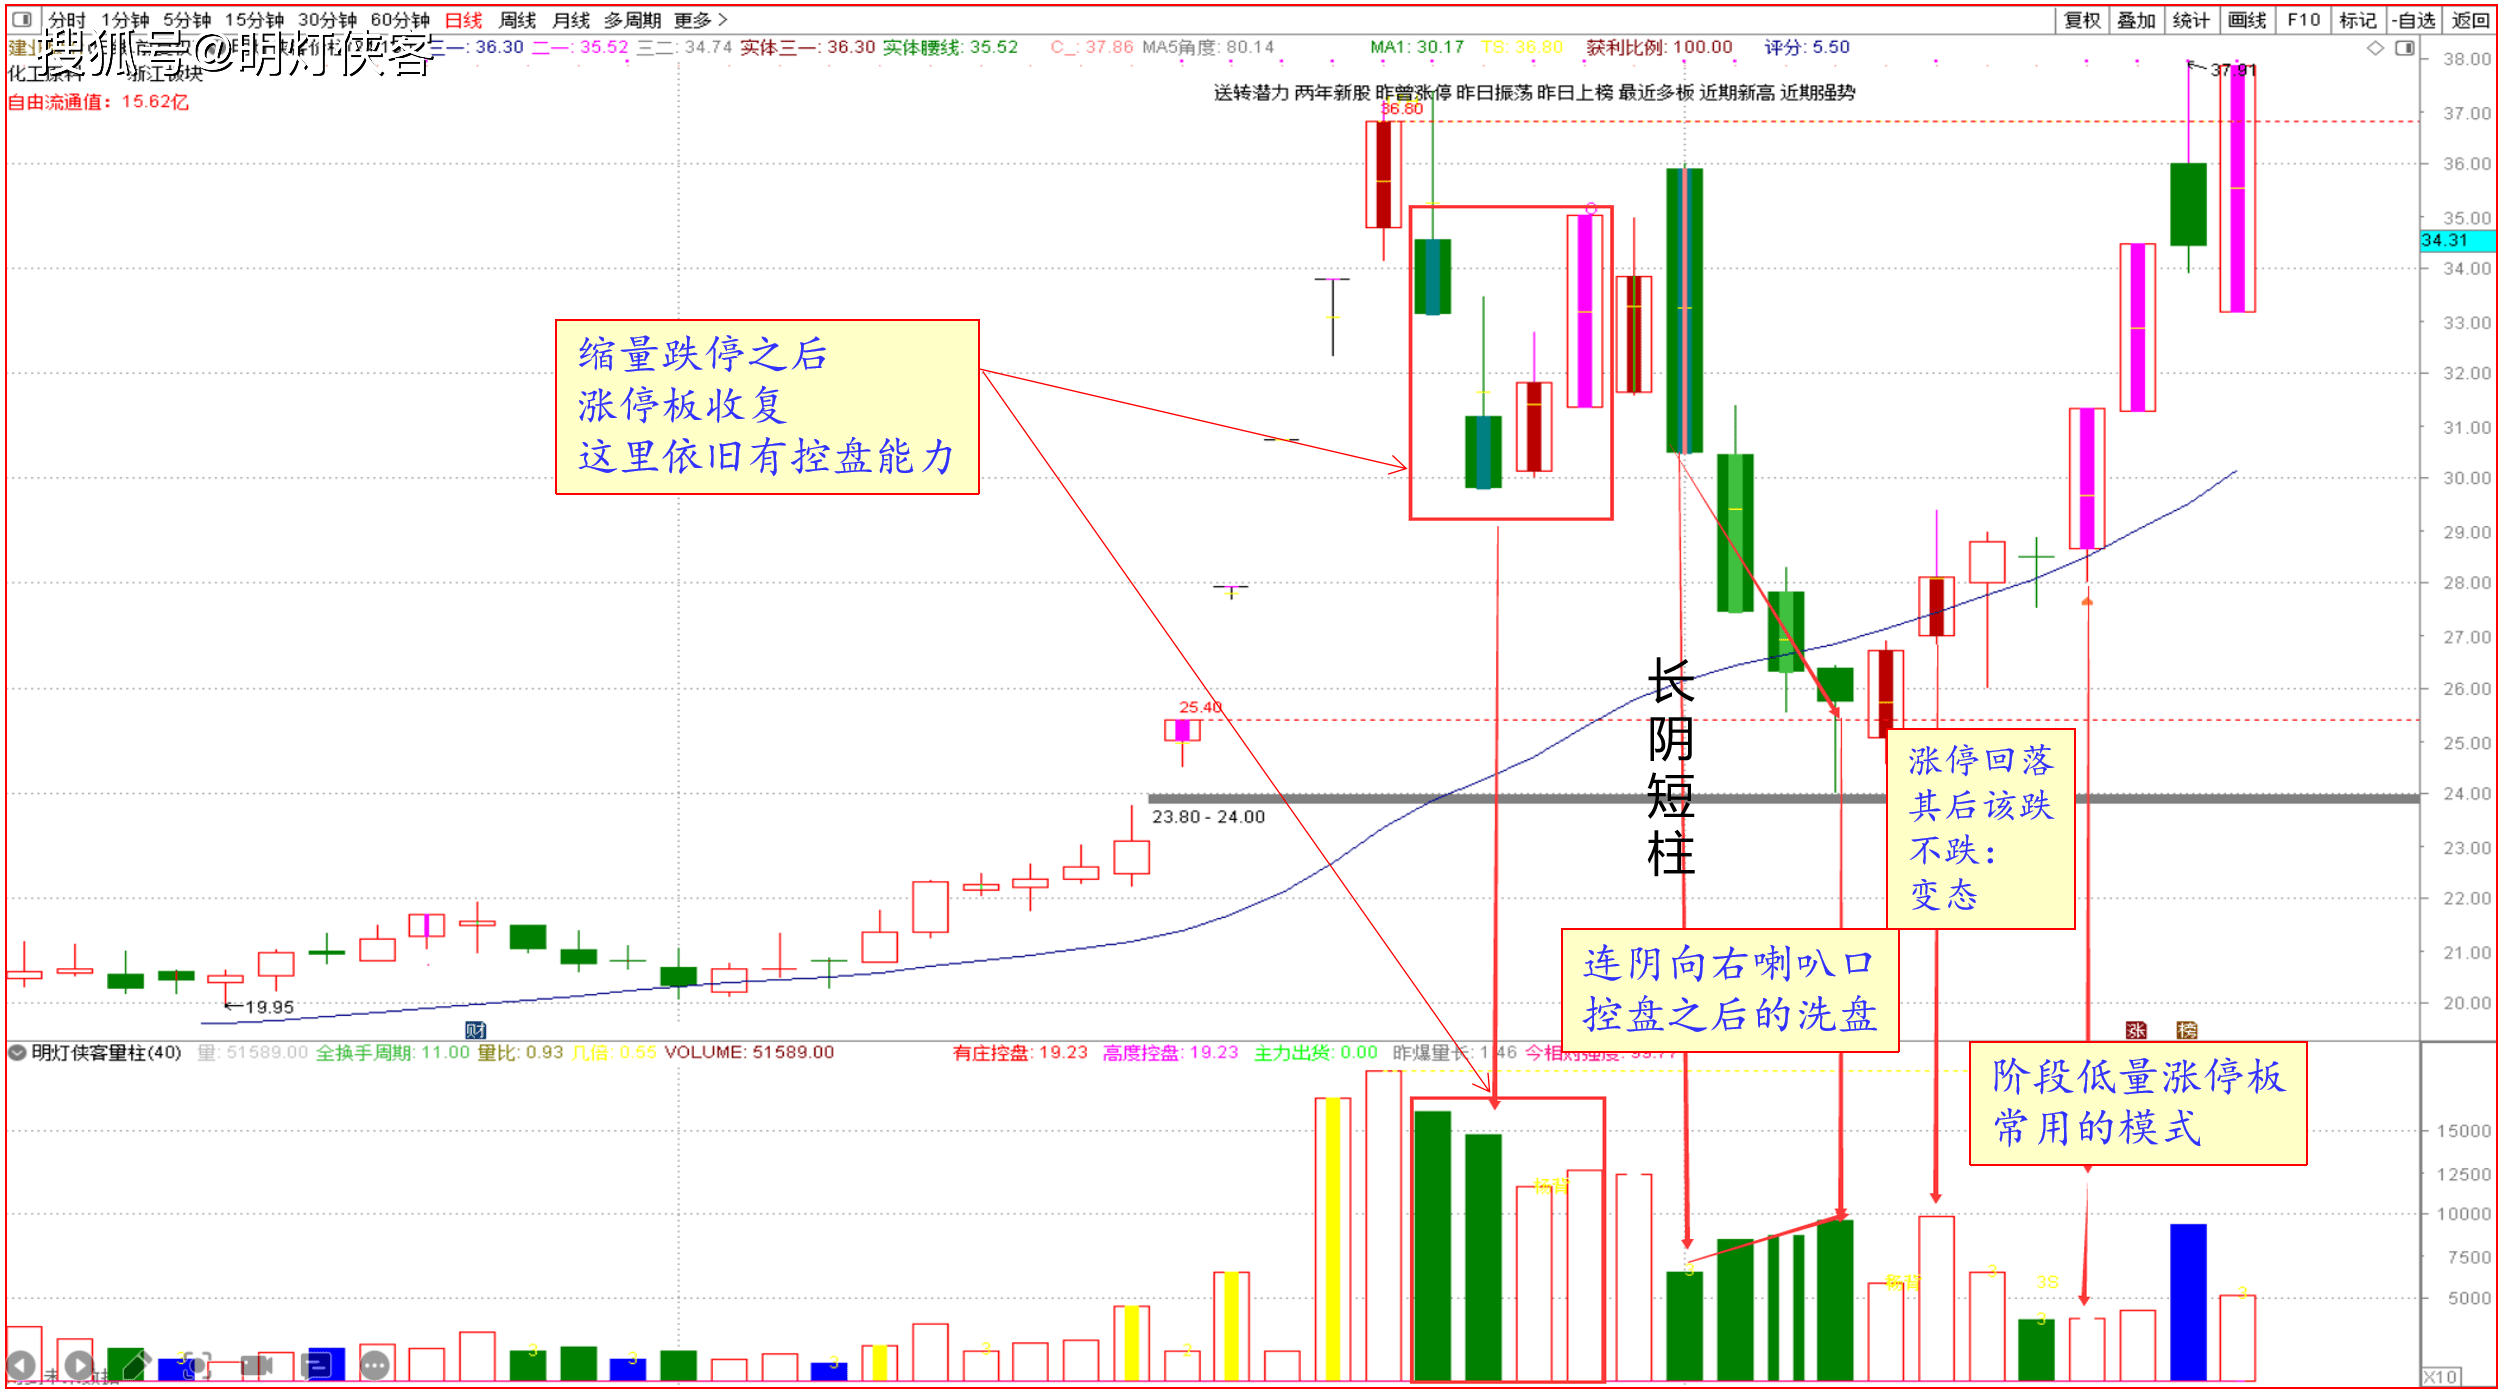Click the 有庄控盘: 19.23 value
Image resolution: width=2502 pixels, height=1392 pixels.
coord(1020,1052)
